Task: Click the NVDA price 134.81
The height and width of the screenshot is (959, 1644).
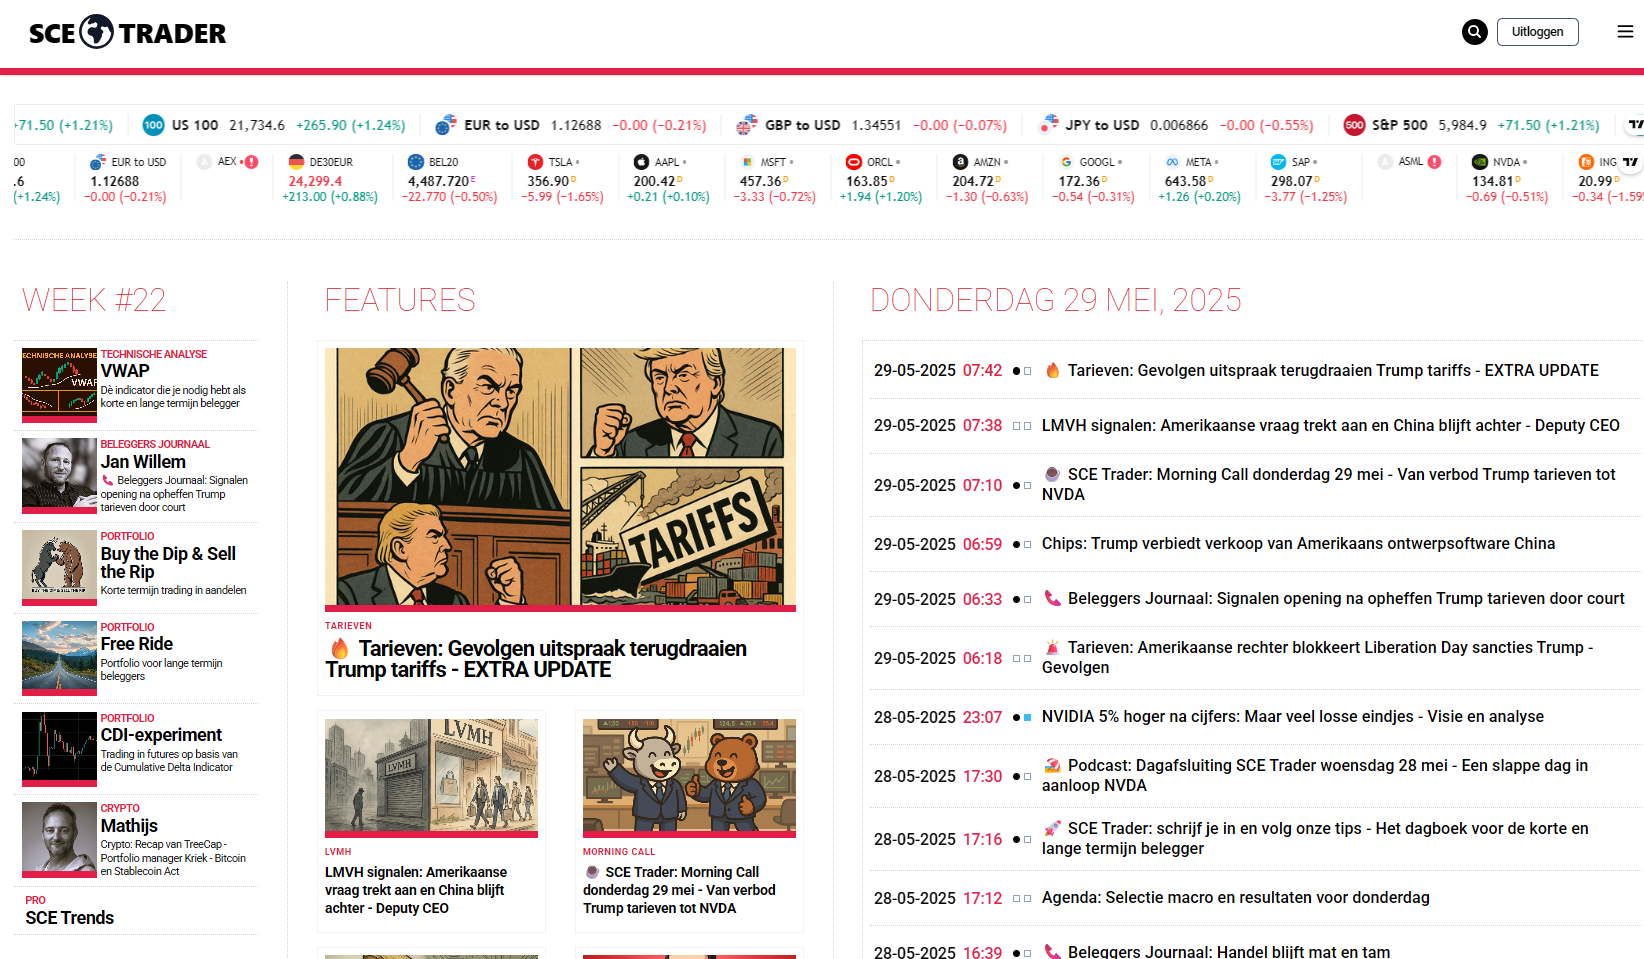Action: click(1493, 181)
